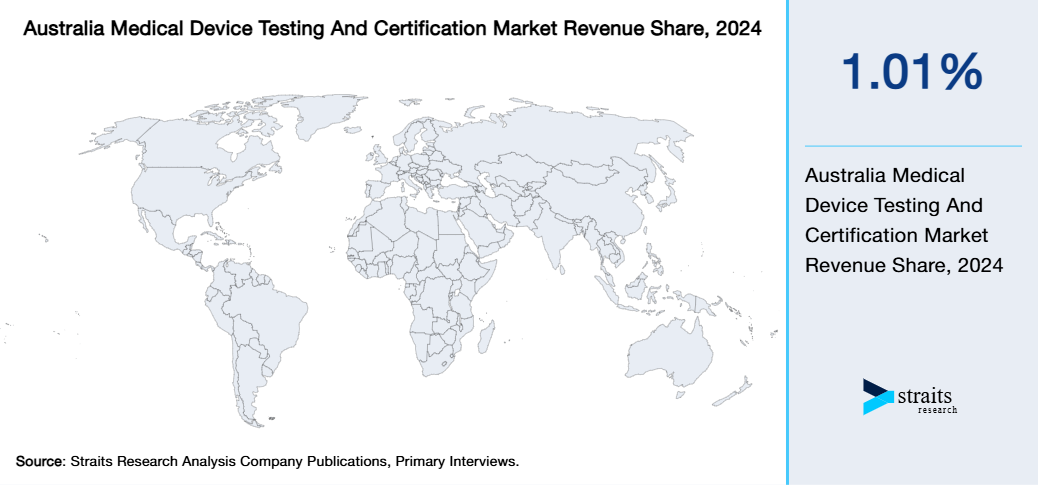
Task: Click the chart title about Australia Medical Device Testing
Action: tap(392, 30)
